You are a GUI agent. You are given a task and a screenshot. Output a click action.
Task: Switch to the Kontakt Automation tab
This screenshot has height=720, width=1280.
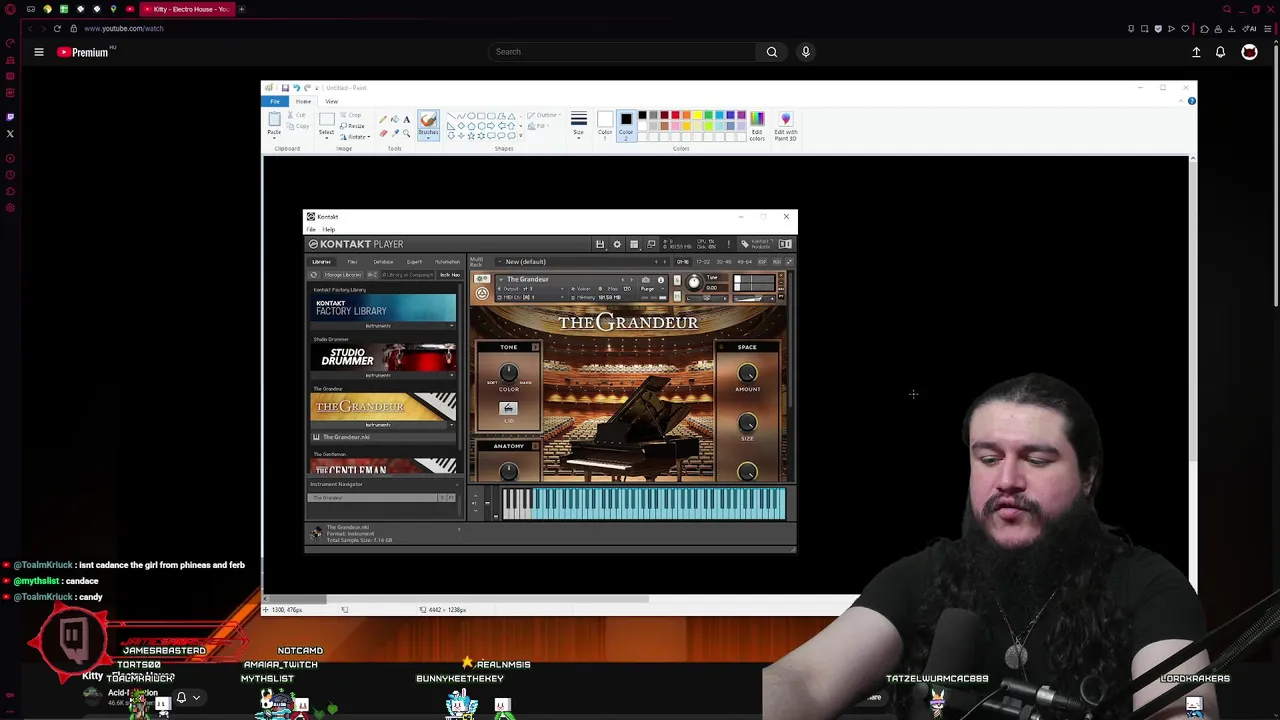click(x=447, y=262)
